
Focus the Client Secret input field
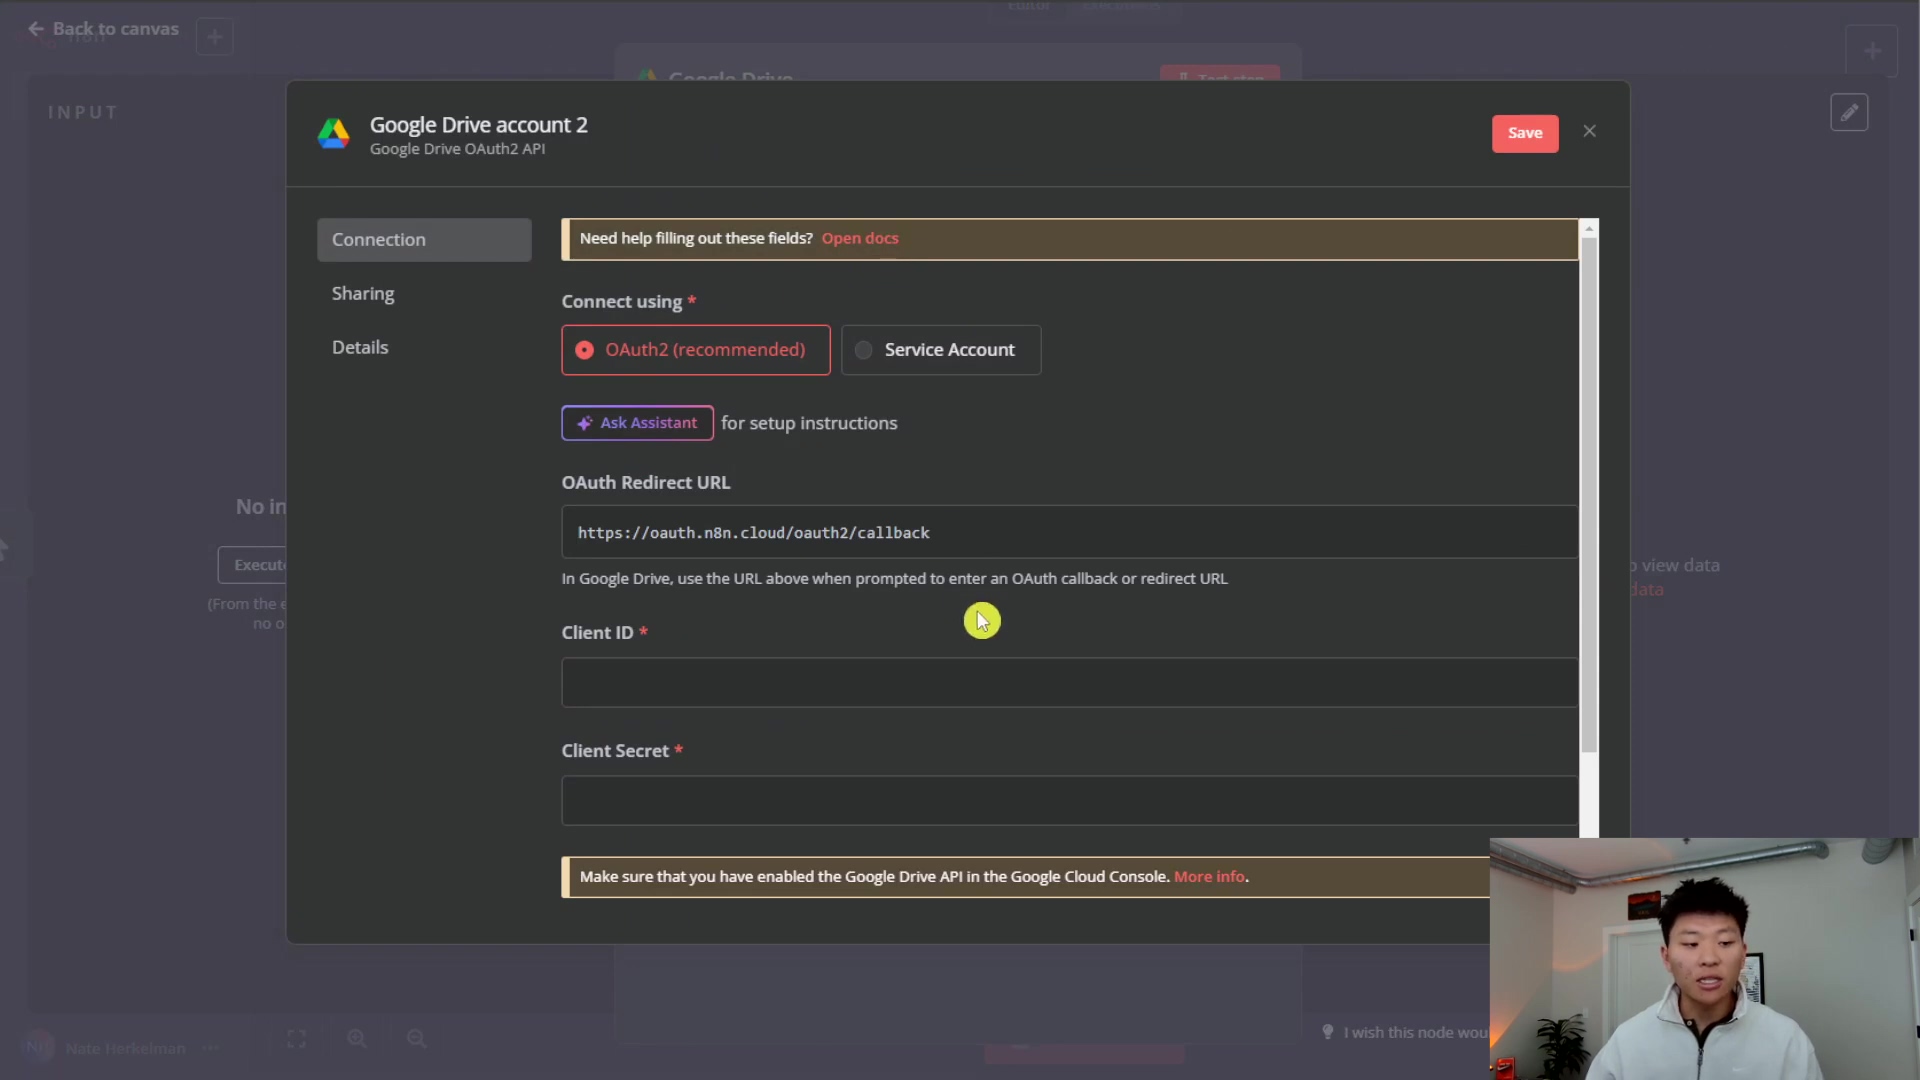coord(1070,801)
